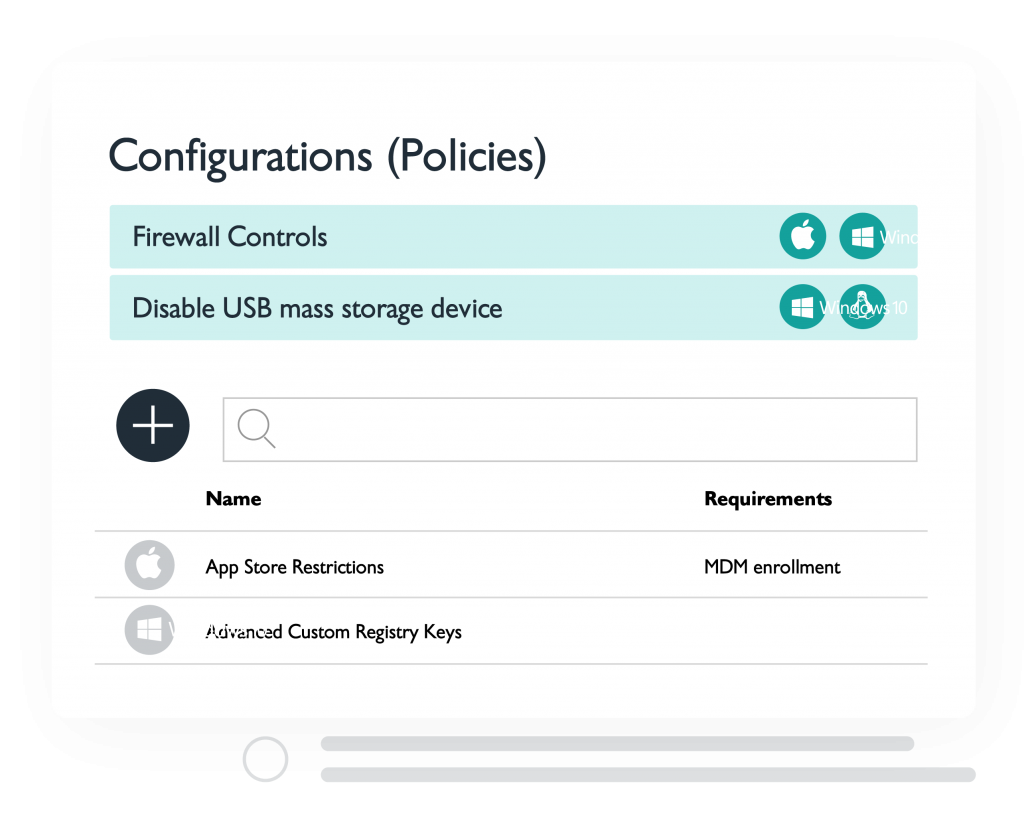Click gray Windows icon beside Registry Keys
The image size is (1024, 831).
point(150,630)
